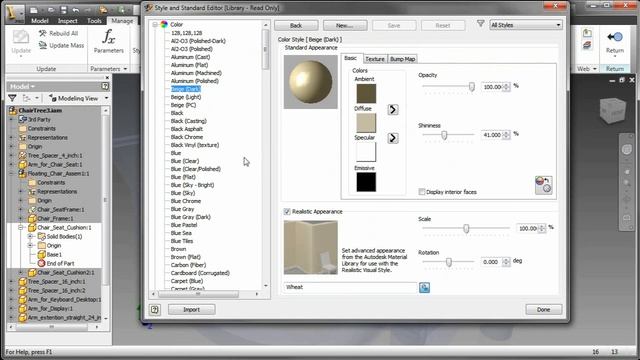Expand the Solid Bodies(1) node
Image resolution: width=640 pixels, height=360 pixels.
click(30, 236)
